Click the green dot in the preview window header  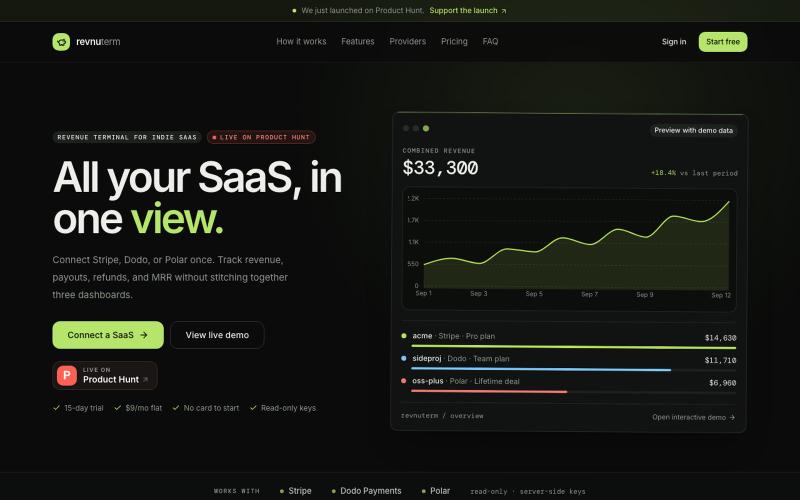pyautogui.click(x=426, y=129)
